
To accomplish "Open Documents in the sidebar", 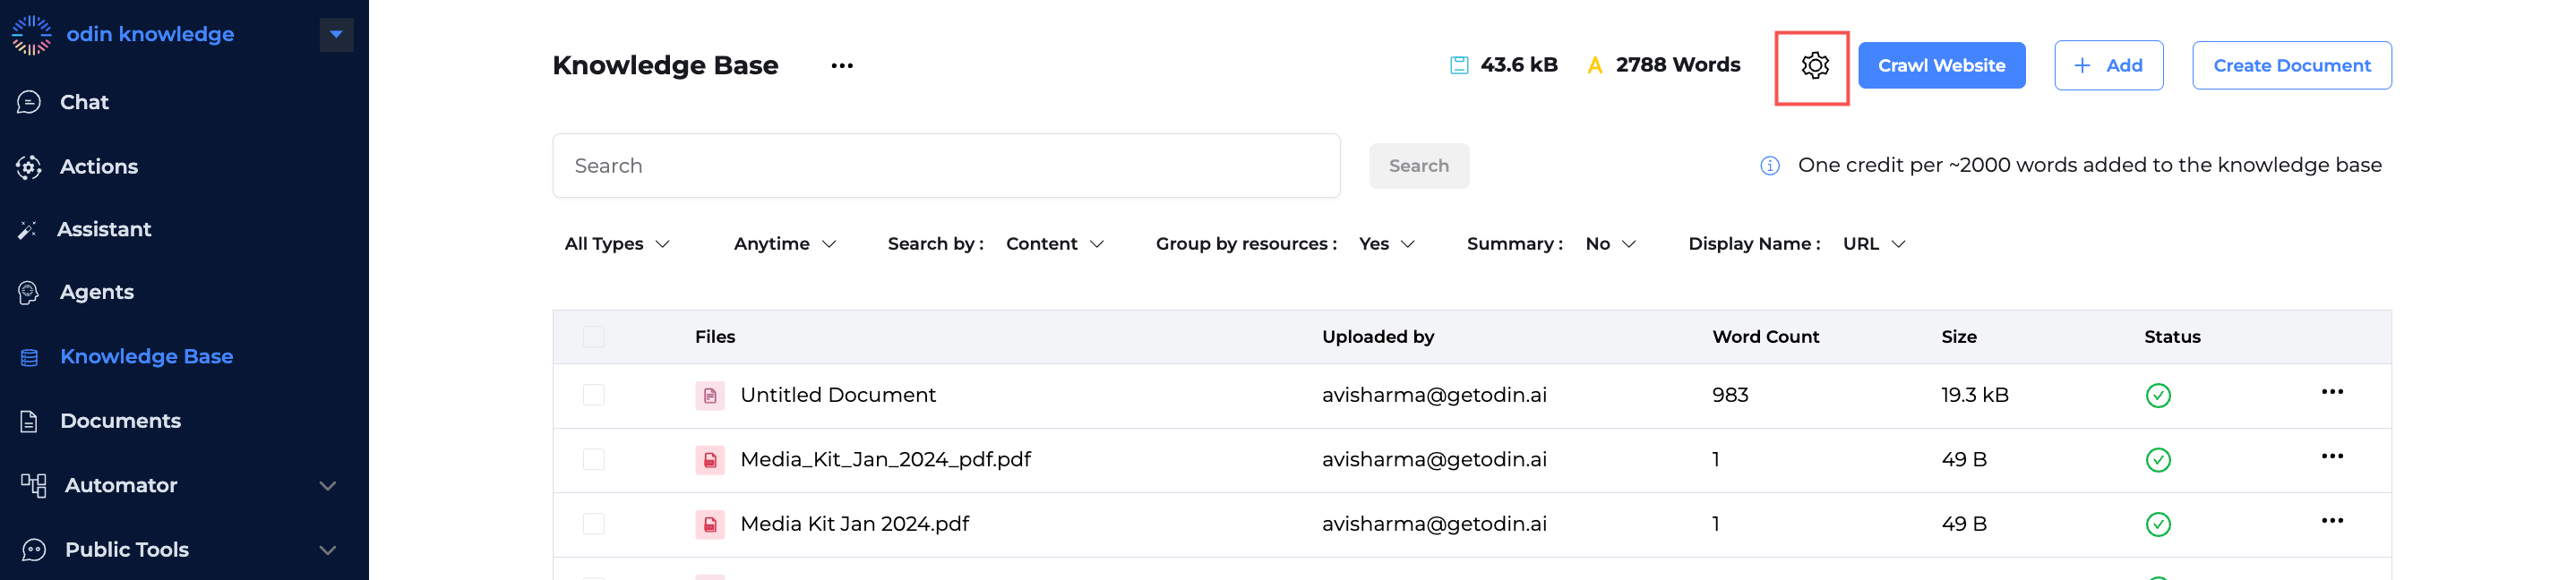I will tap(120, 421).
